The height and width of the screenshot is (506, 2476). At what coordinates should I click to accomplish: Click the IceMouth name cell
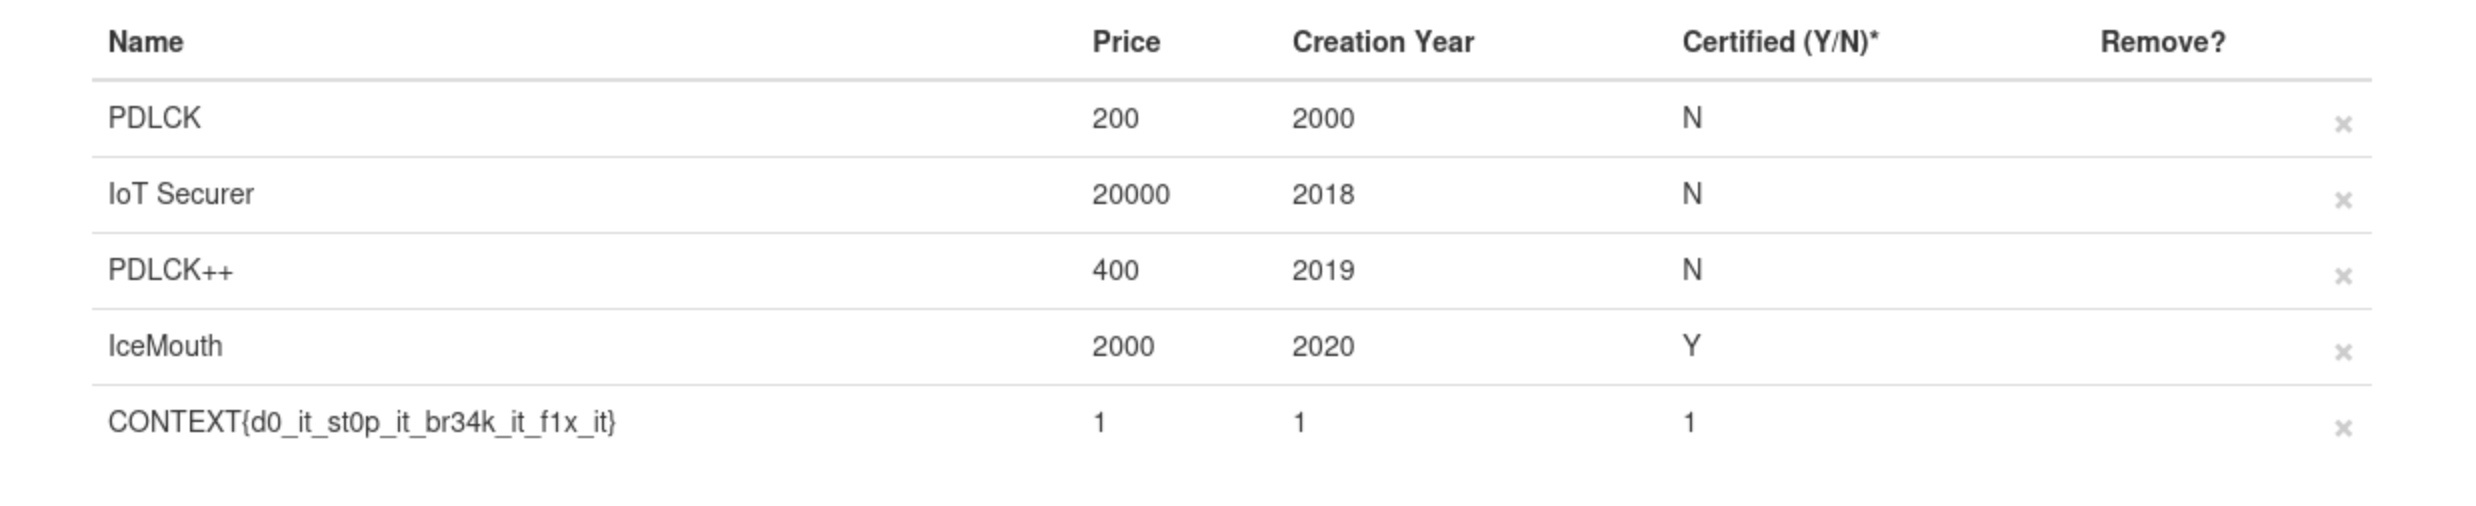(165, 346)
